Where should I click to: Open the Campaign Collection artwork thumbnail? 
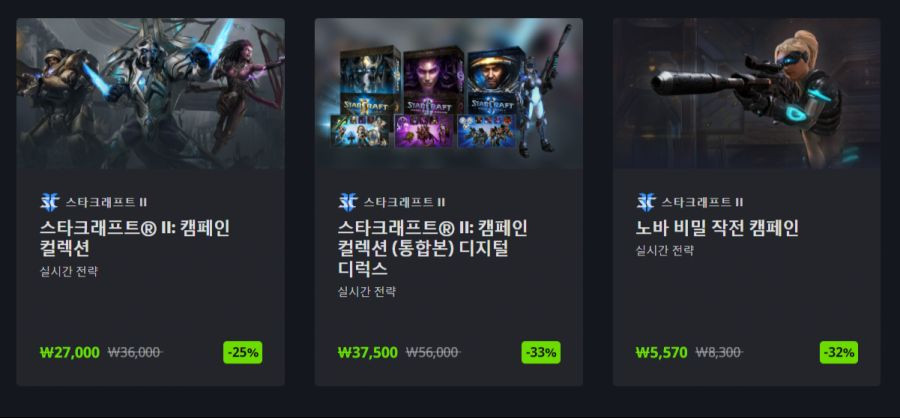[150, 94]
